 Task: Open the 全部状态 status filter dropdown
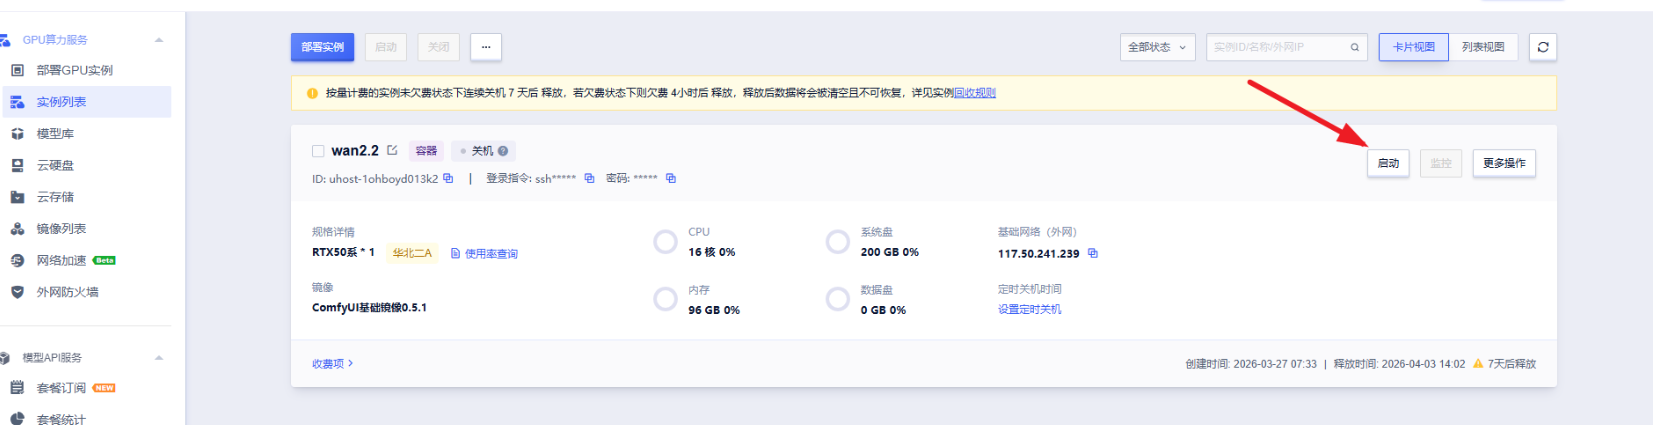tap(1157, 47)
